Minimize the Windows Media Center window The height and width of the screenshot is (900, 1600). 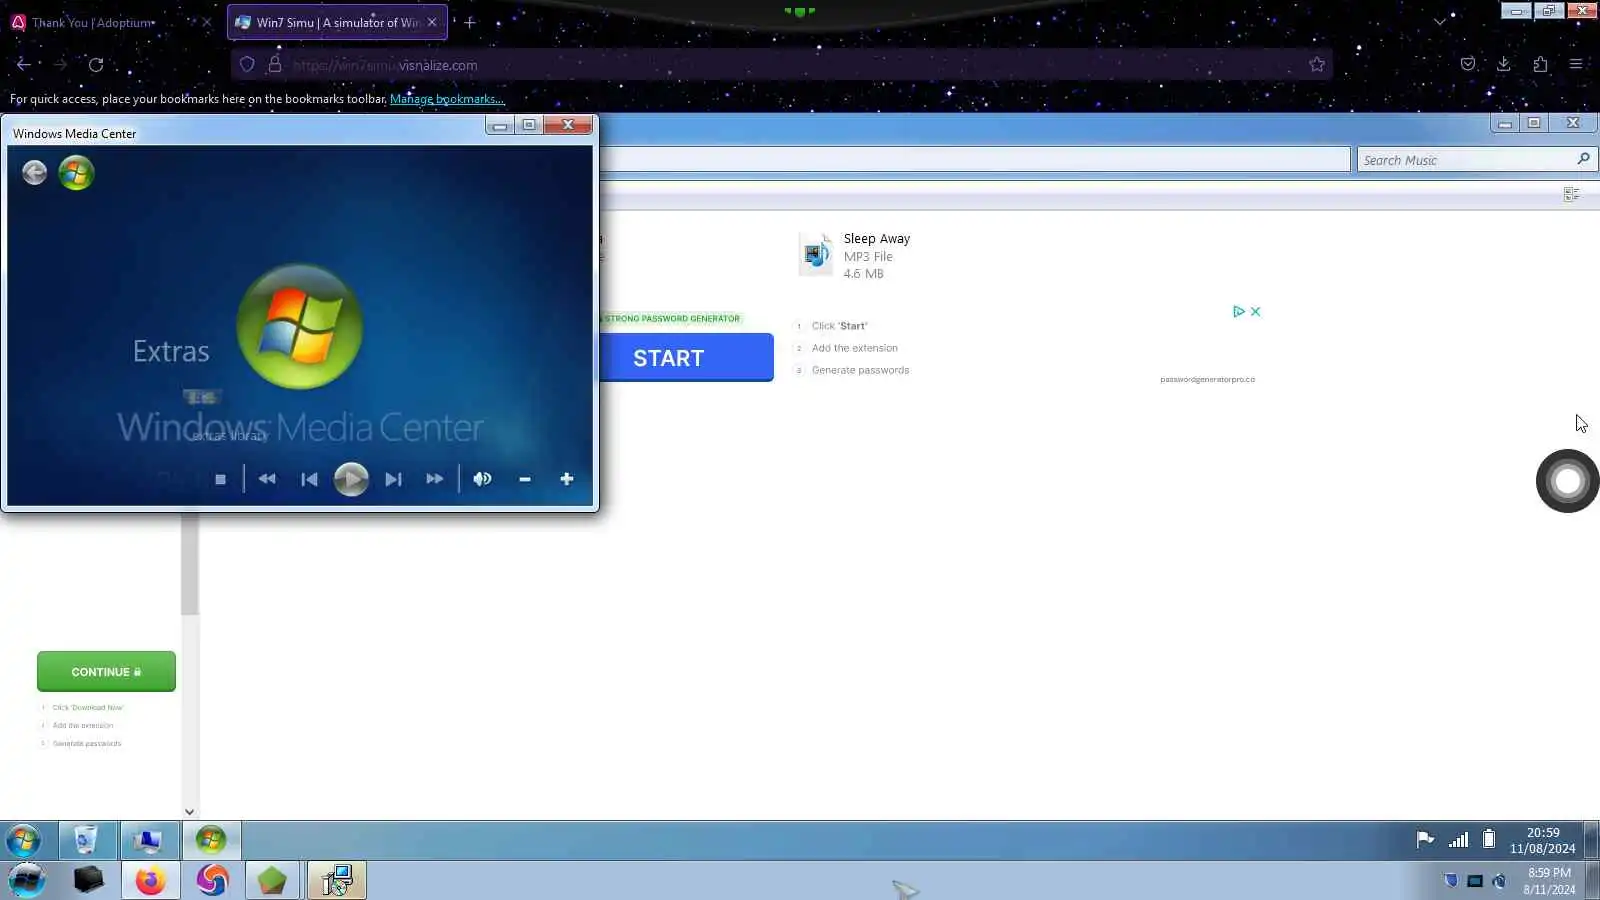(x=500, y=125)
